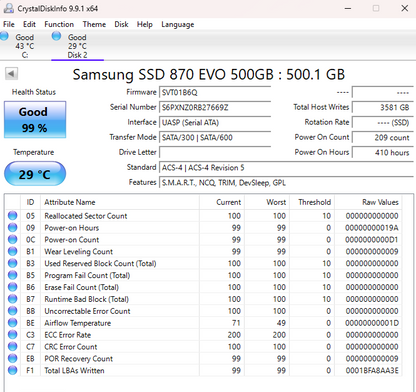416x392 pixels.
Task: Click the ID column header
Action: tap(30, 202)
